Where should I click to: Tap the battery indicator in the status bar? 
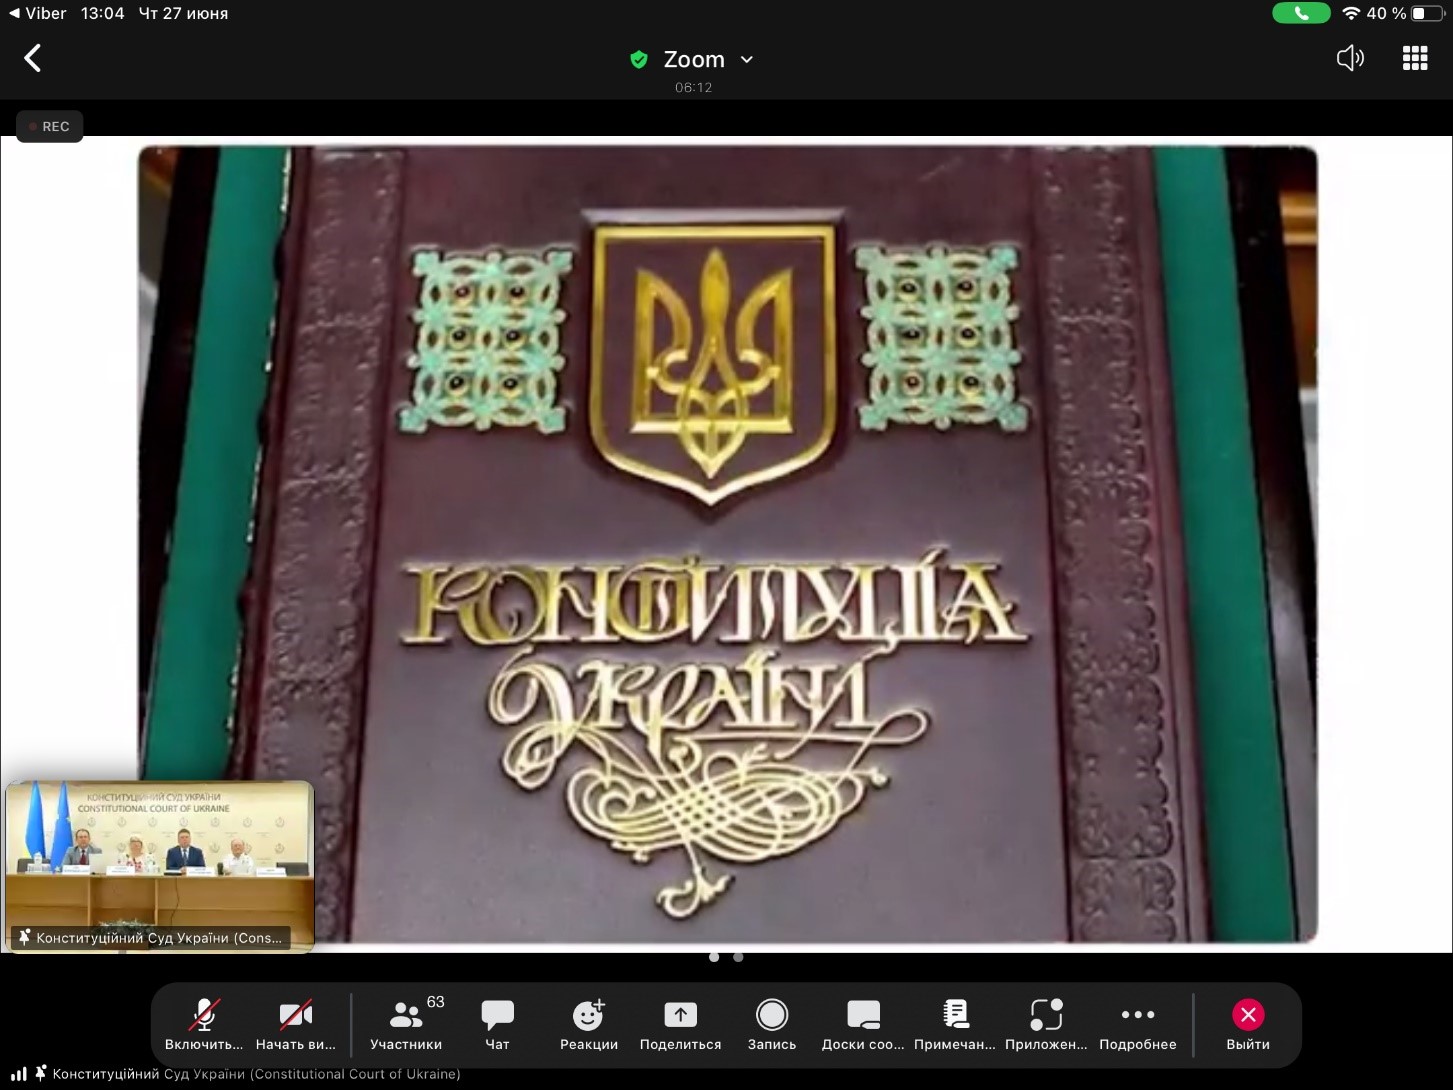point(1428,13)
